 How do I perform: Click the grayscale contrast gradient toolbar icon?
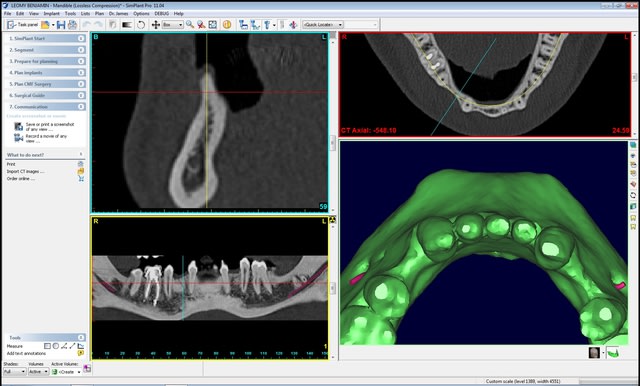tap(127, 25)
